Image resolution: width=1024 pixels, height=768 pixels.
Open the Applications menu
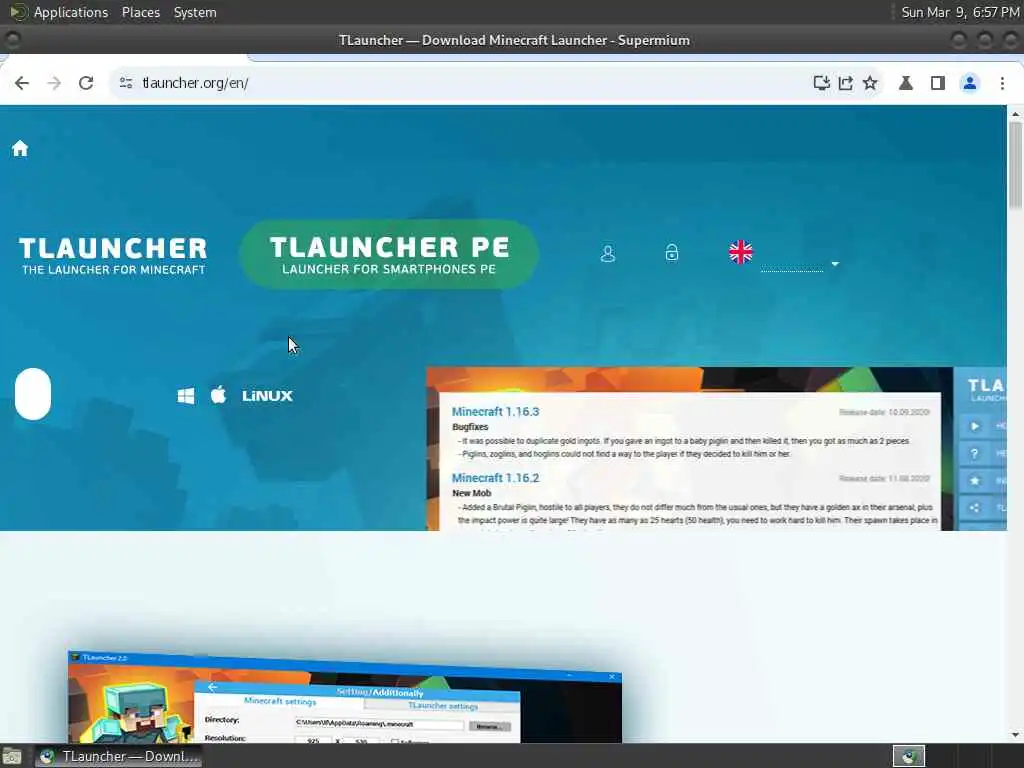(71, 12)
